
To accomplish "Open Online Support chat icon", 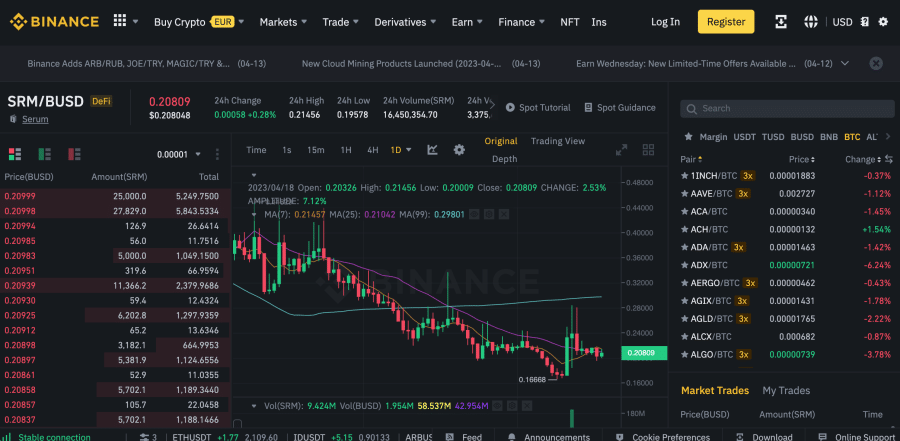I will [823, 437].
